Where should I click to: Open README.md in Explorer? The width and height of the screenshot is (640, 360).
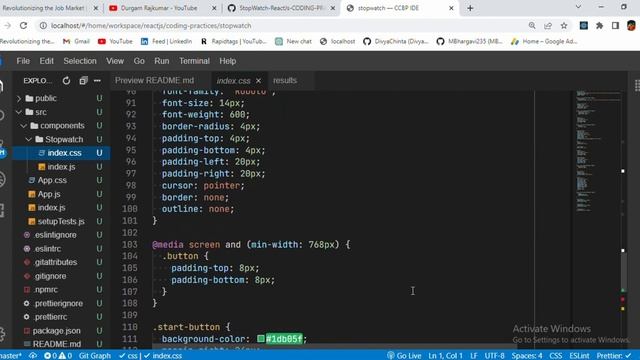[x=56, y=344]
